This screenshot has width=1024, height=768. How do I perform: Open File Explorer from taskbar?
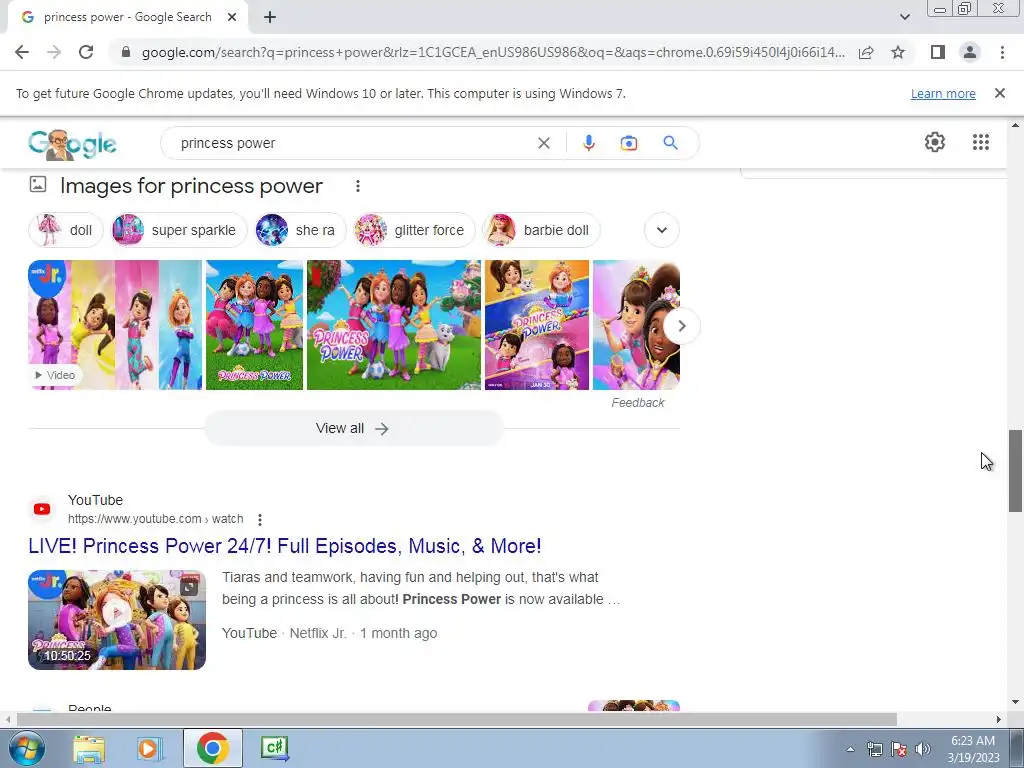tap(89, 748)
